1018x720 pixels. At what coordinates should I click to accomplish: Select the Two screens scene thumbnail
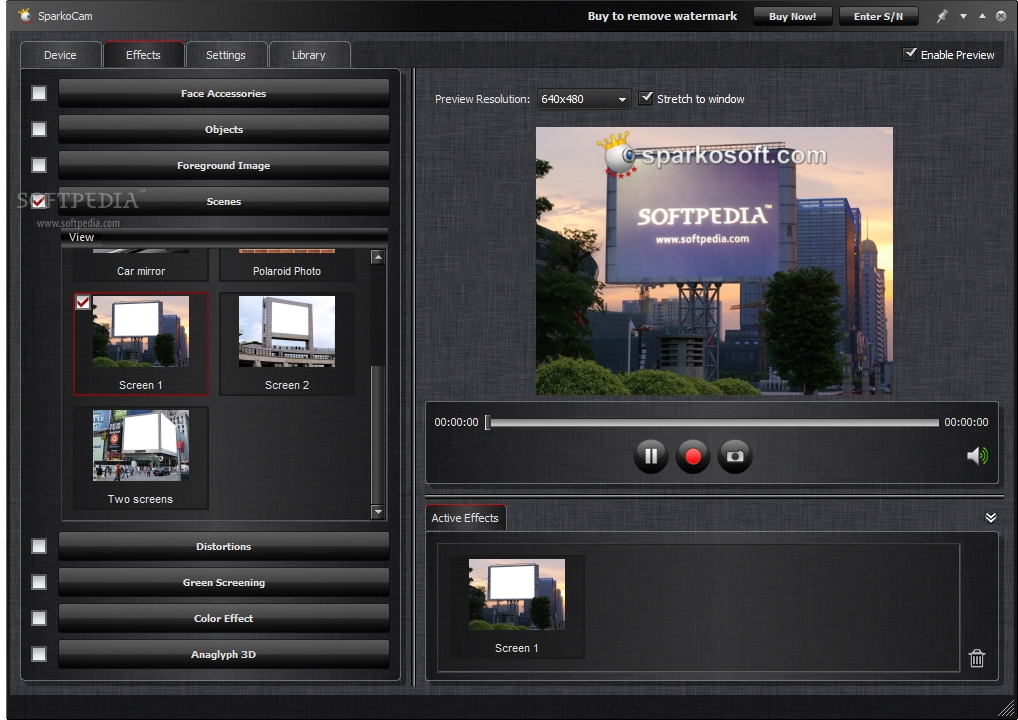(141, 457)
